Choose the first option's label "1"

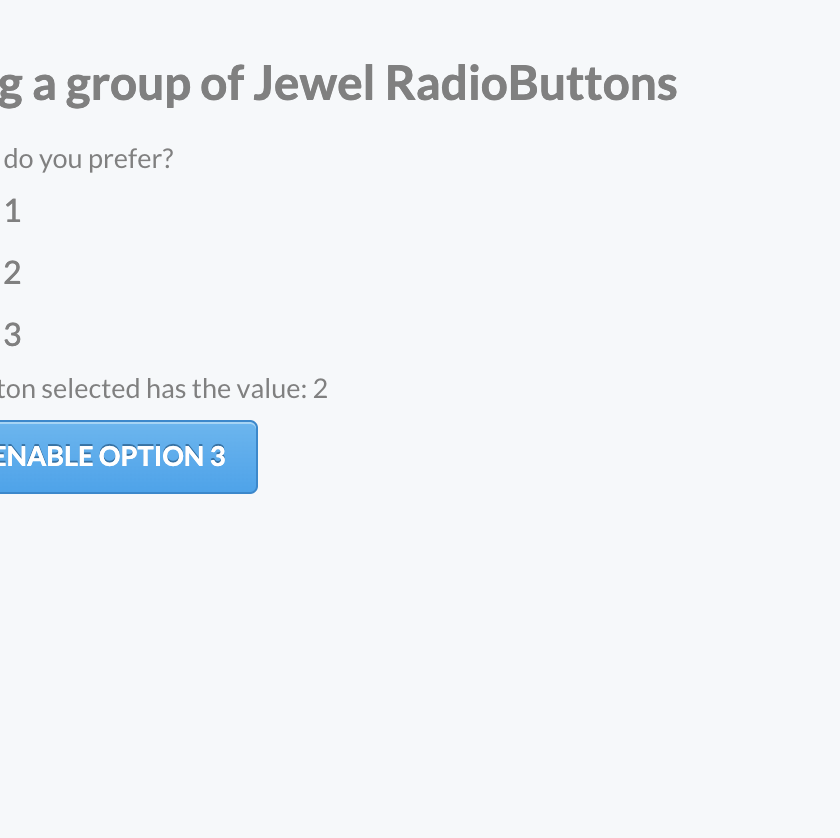12,211
